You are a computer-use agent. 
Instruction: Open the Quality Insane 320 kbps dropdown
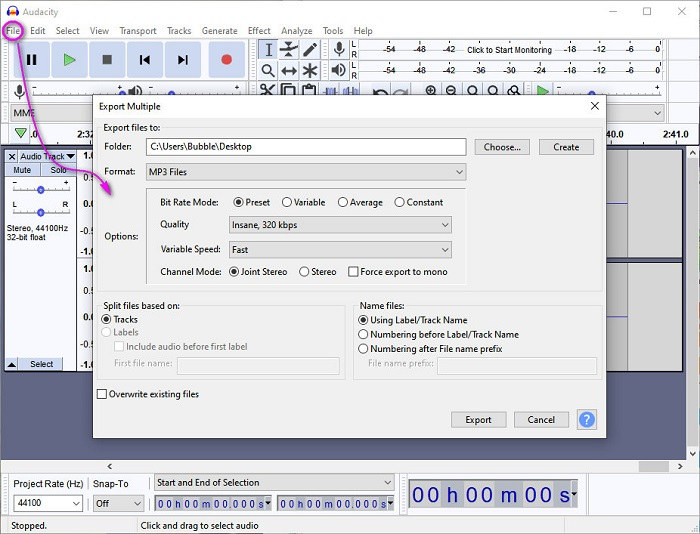click(x=340, y=225)
